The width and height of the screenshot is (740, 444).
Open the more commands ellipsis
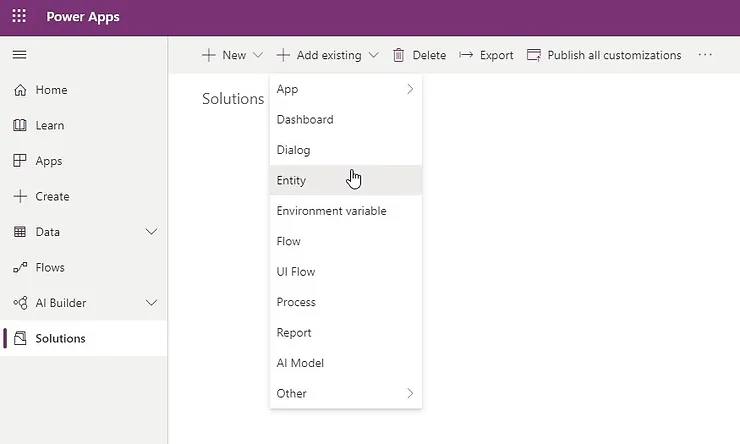coord(705,55)
